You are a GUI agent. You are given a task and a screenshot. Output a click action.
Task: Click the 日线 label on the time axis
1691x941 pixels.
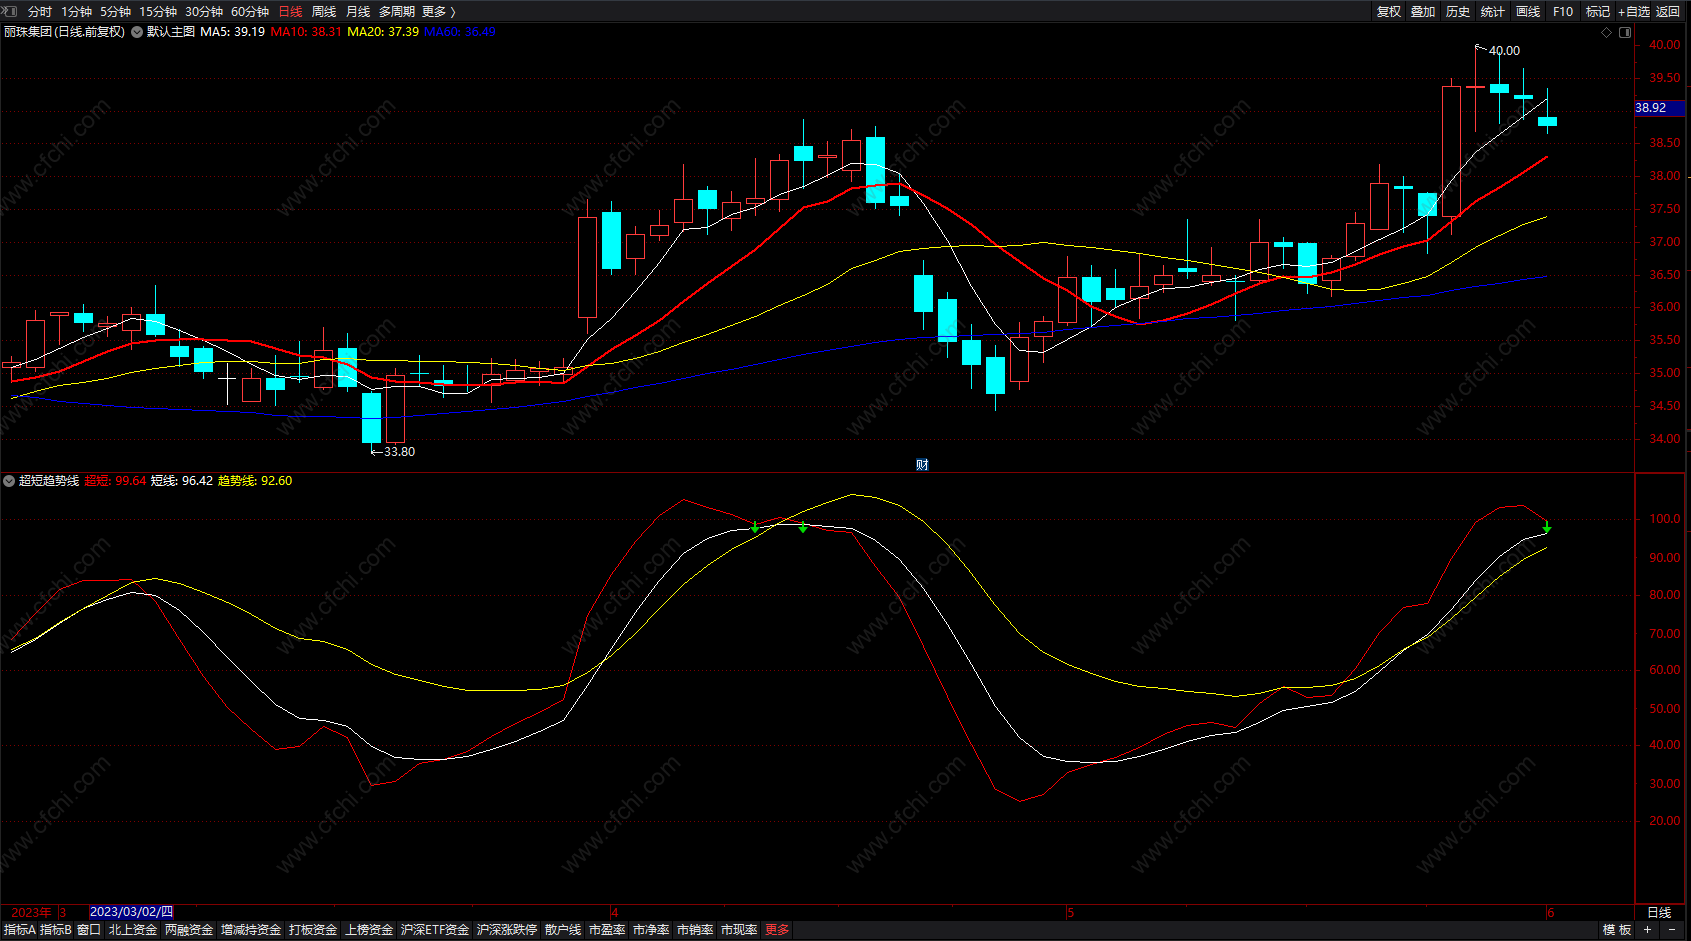click(1659, 913)
